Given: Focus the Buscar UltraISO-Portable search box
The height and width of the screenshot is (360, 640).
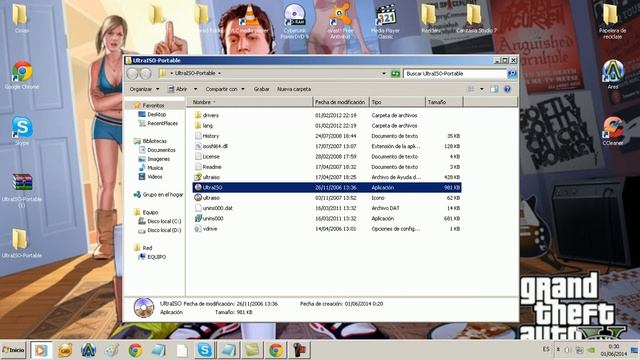Looking at the screenshot, I should pos(455,73).
